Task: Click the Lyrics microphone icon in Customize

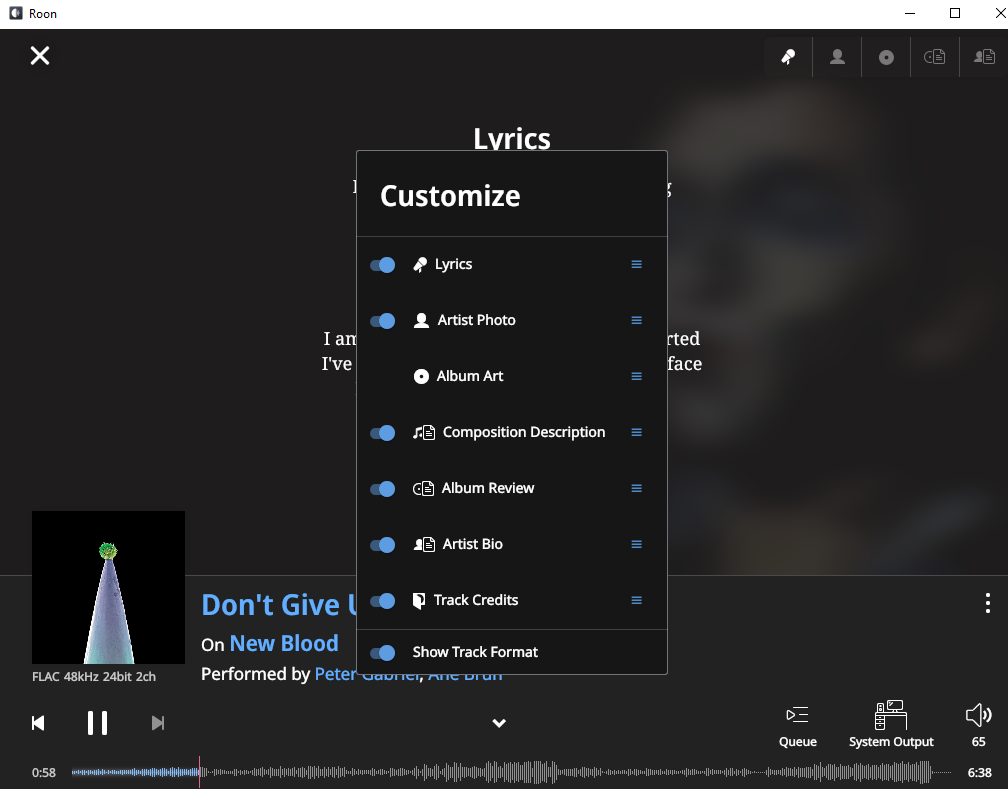Action: click(420, 265)
